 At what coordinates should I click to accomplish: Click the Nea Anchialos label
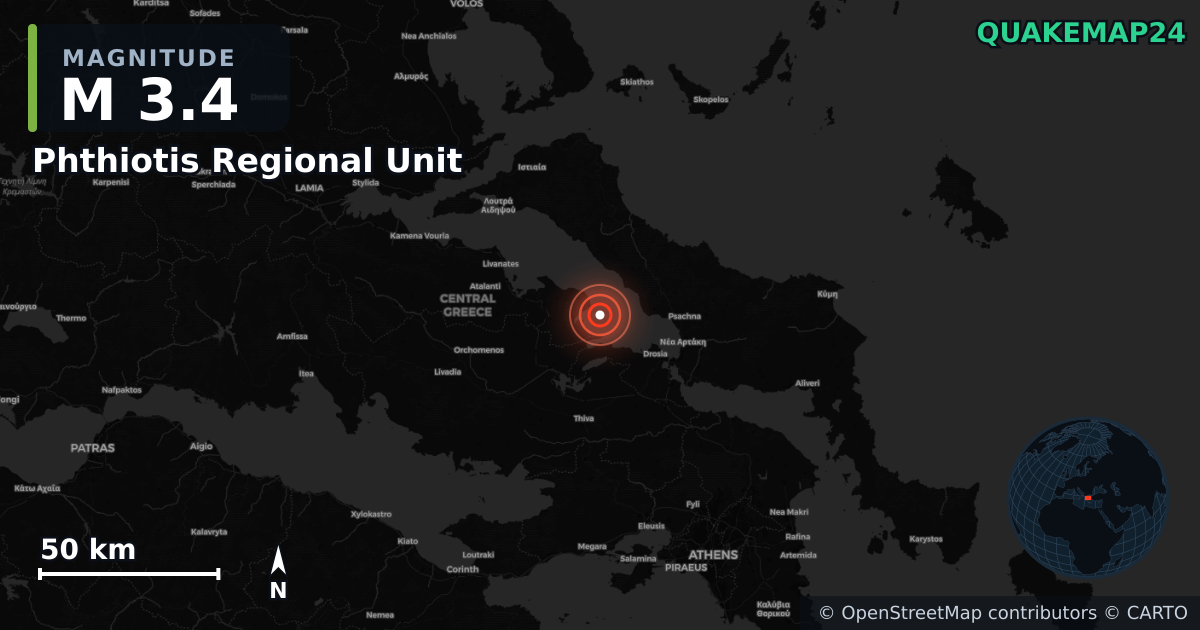[429, 36]
